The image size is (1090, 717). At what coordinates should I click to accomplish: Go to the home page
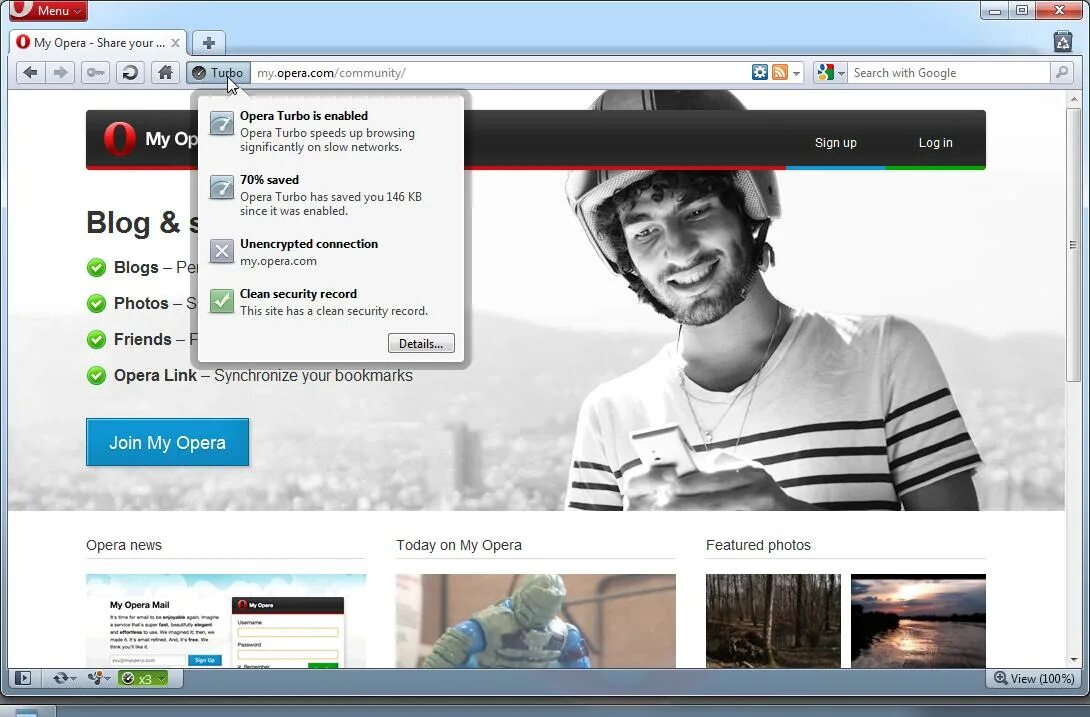pos(165,72)
